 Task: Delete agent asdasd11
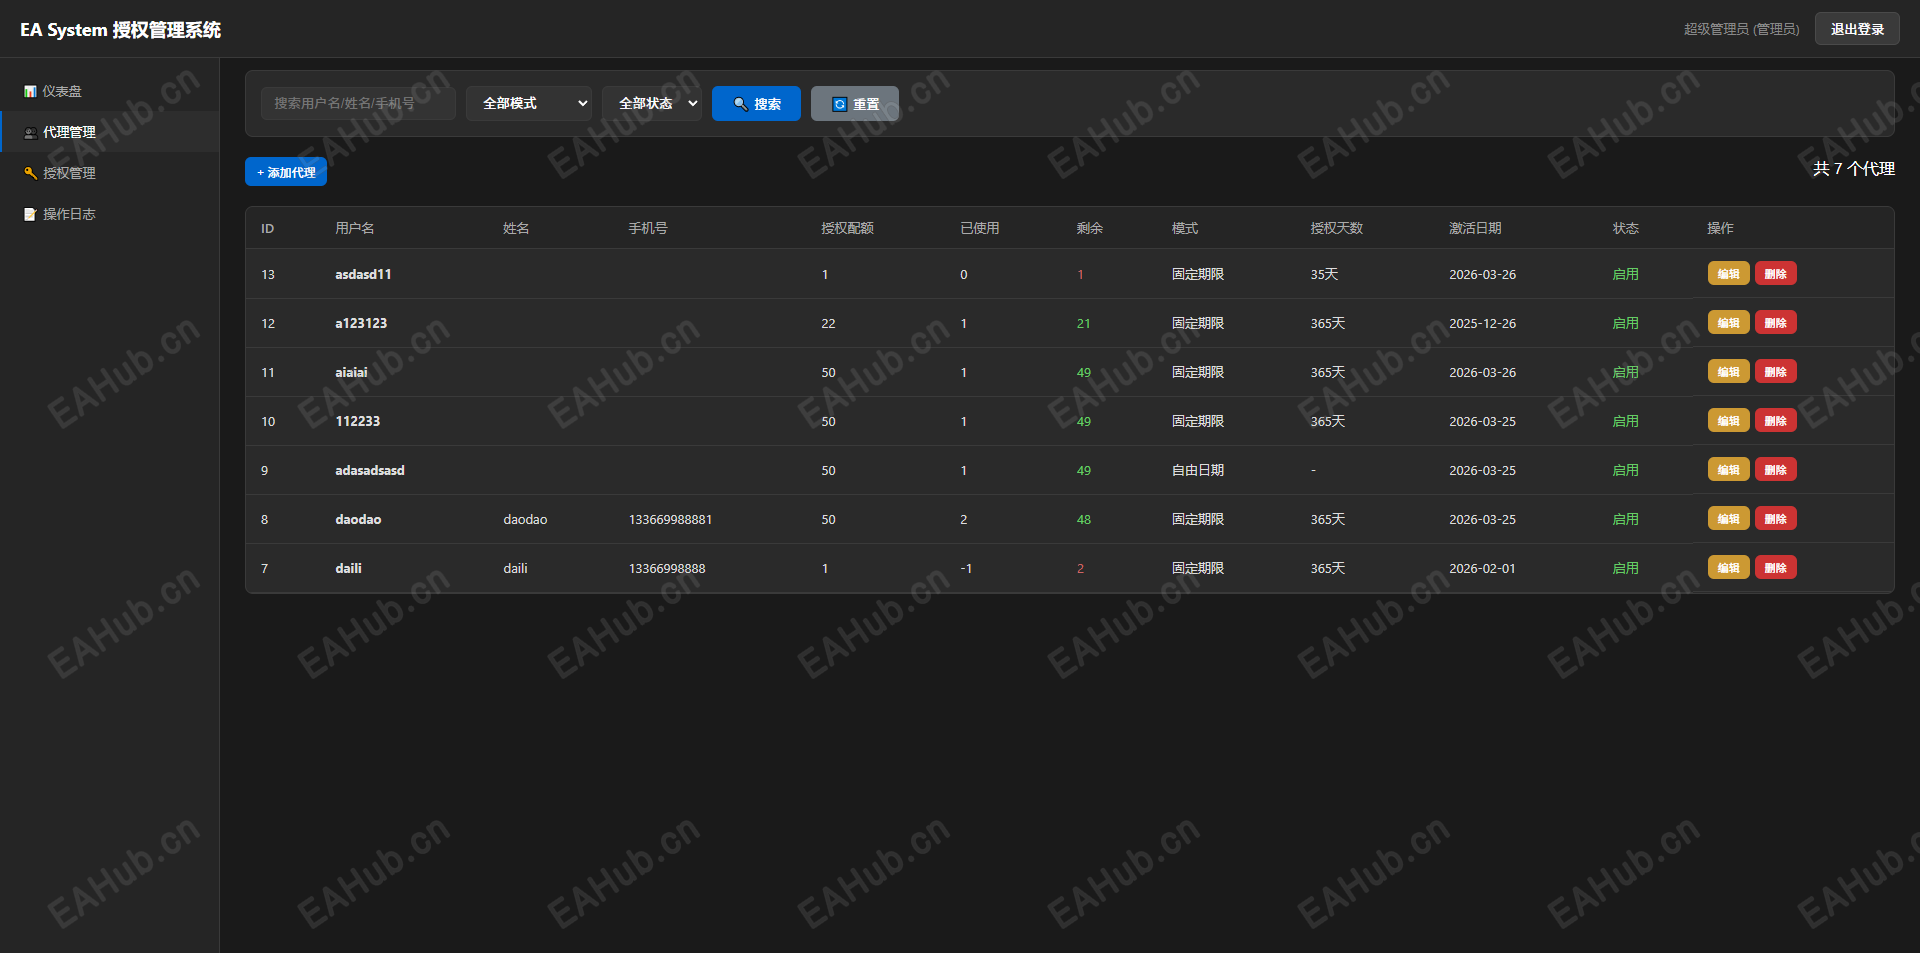[1775, 274]
